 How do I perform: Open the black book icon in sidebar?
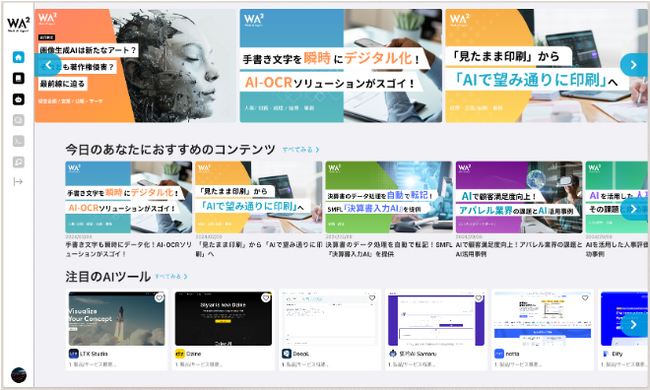18,78
